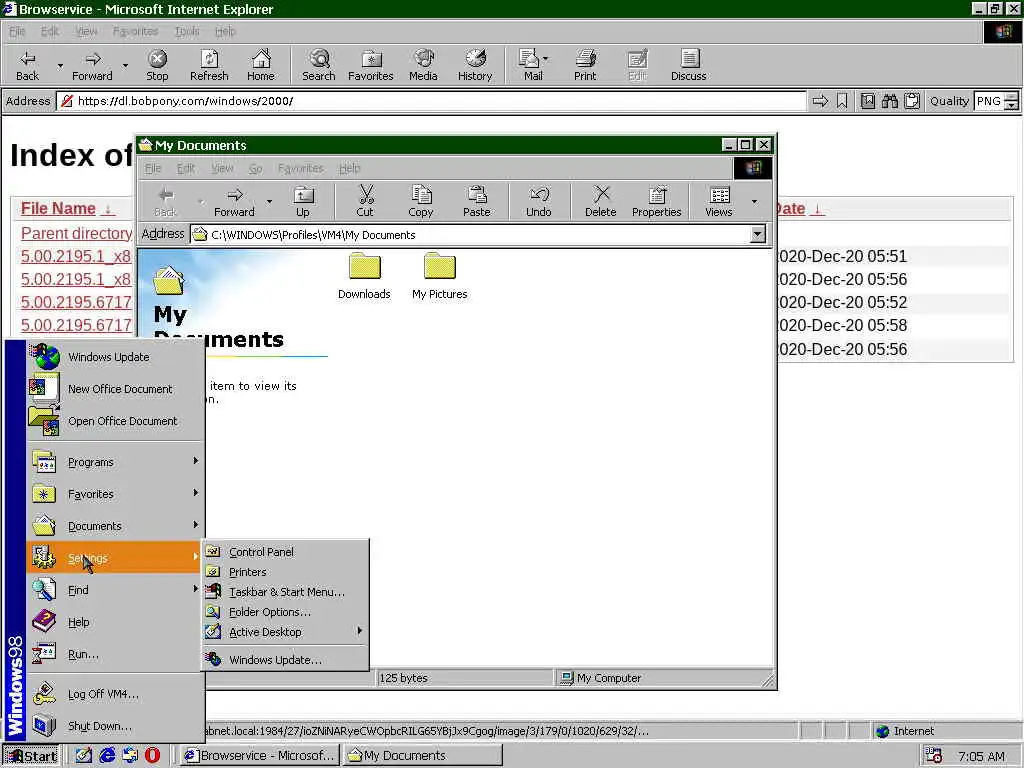Open Control Panel from Settings submenu
This screenshot has height=768, width=1024.
click(x=285, y=552)
